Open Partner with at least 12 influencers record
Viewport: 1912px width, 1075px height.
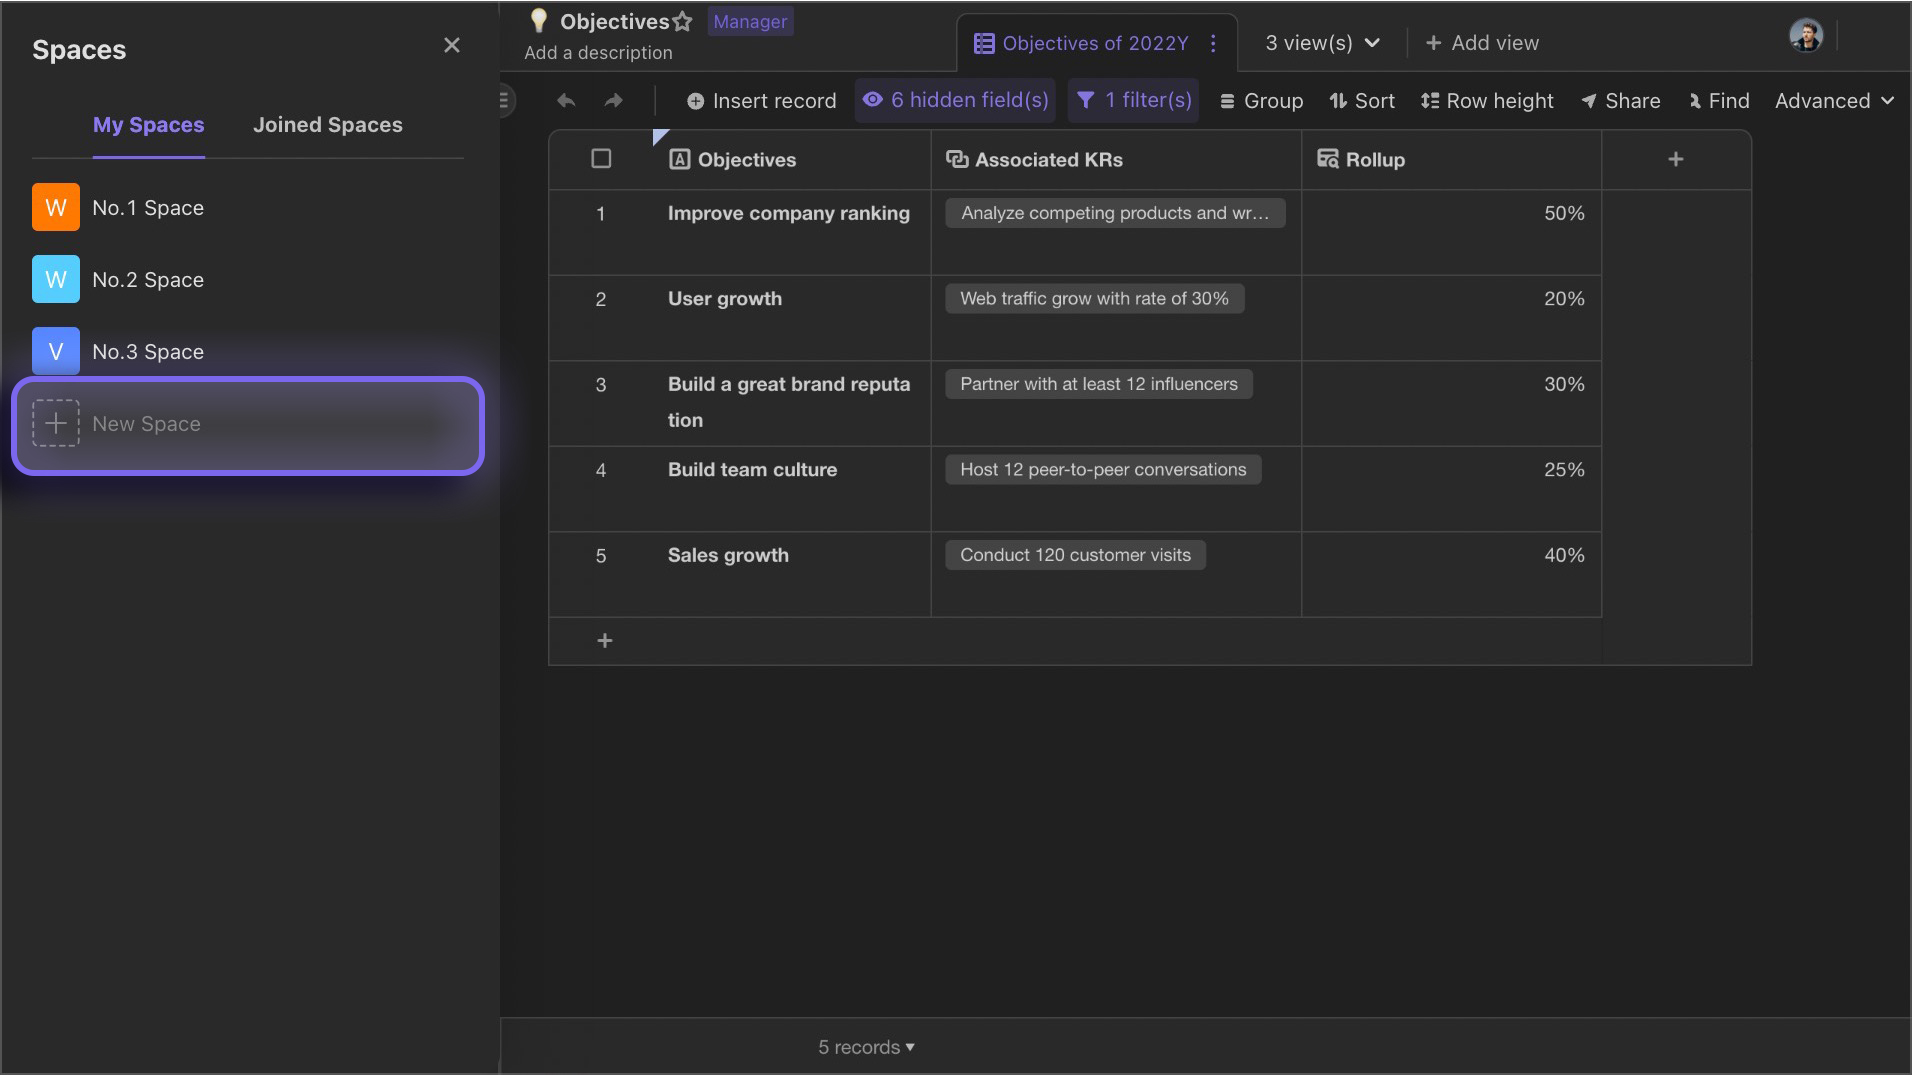(1099, 384)
